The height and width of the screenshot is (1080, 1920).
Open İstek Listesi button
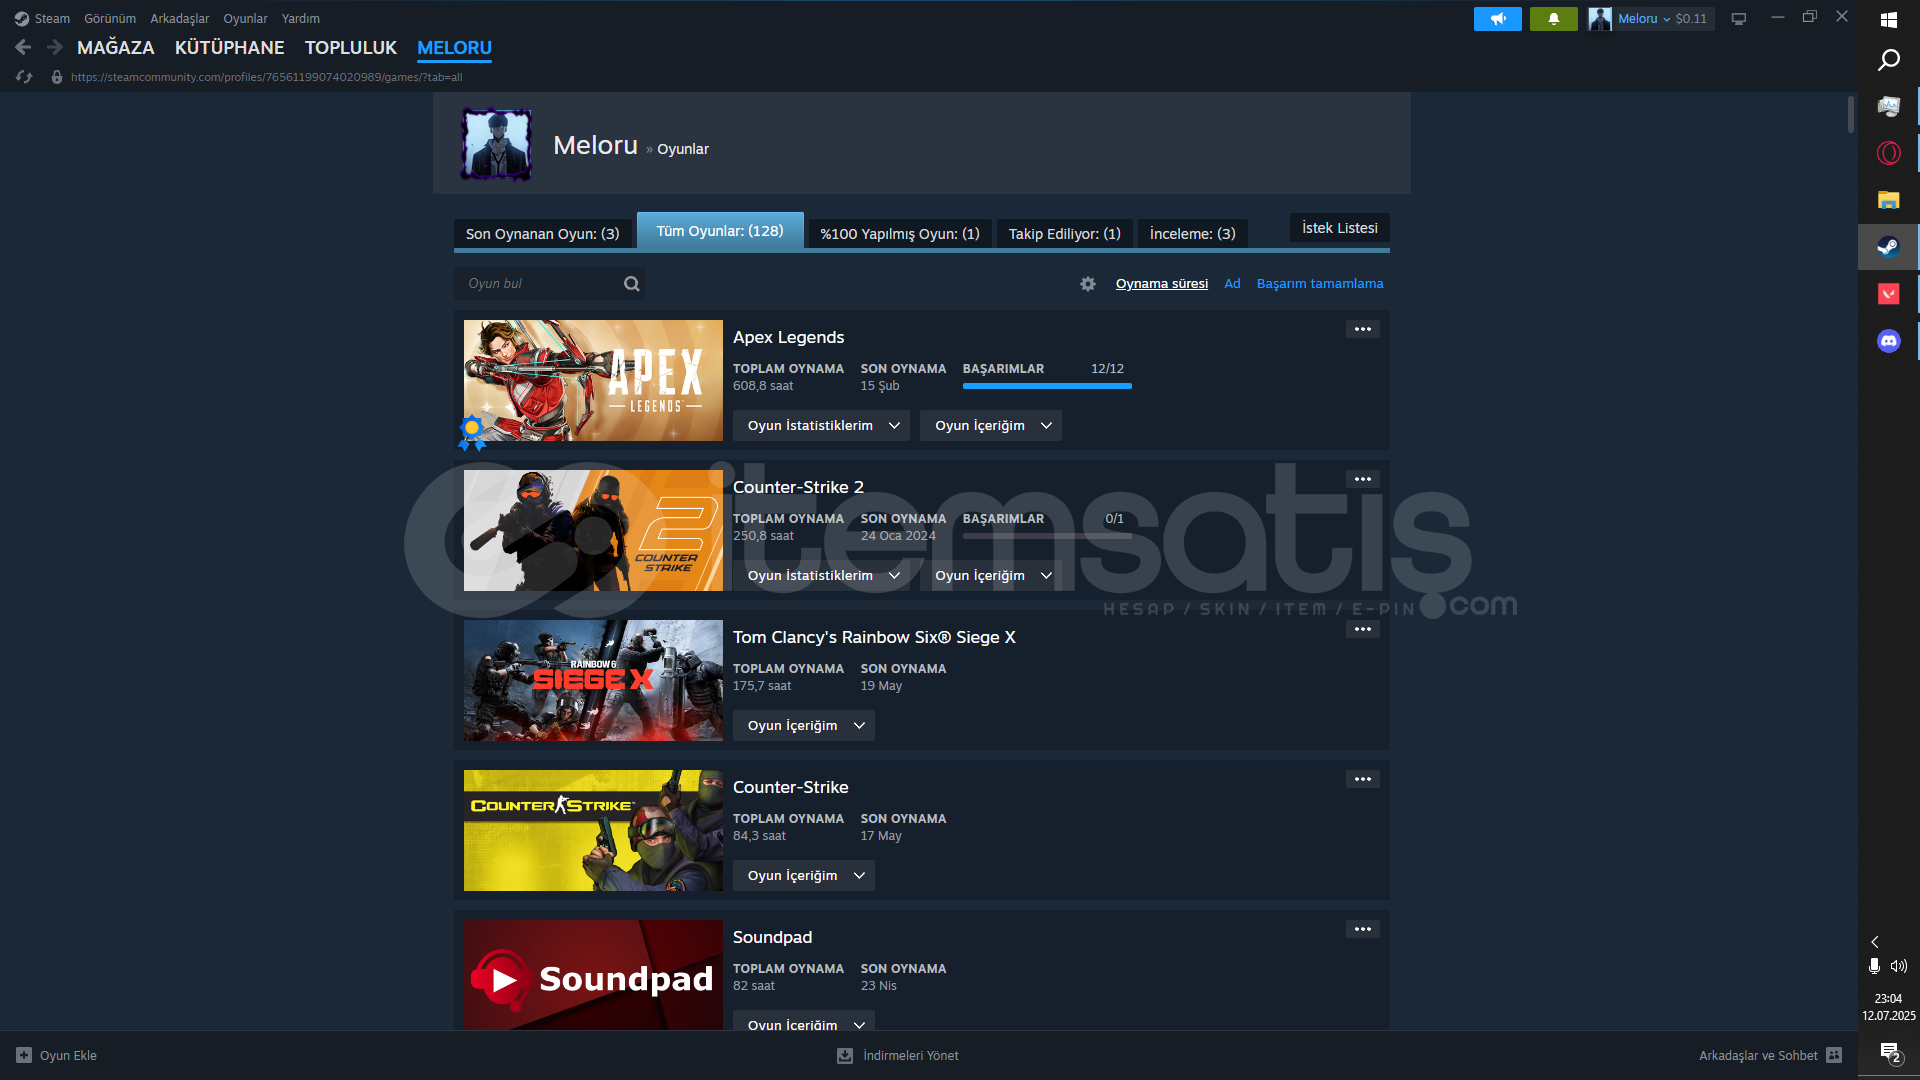pyautogui.click(x=1340, y=228)
